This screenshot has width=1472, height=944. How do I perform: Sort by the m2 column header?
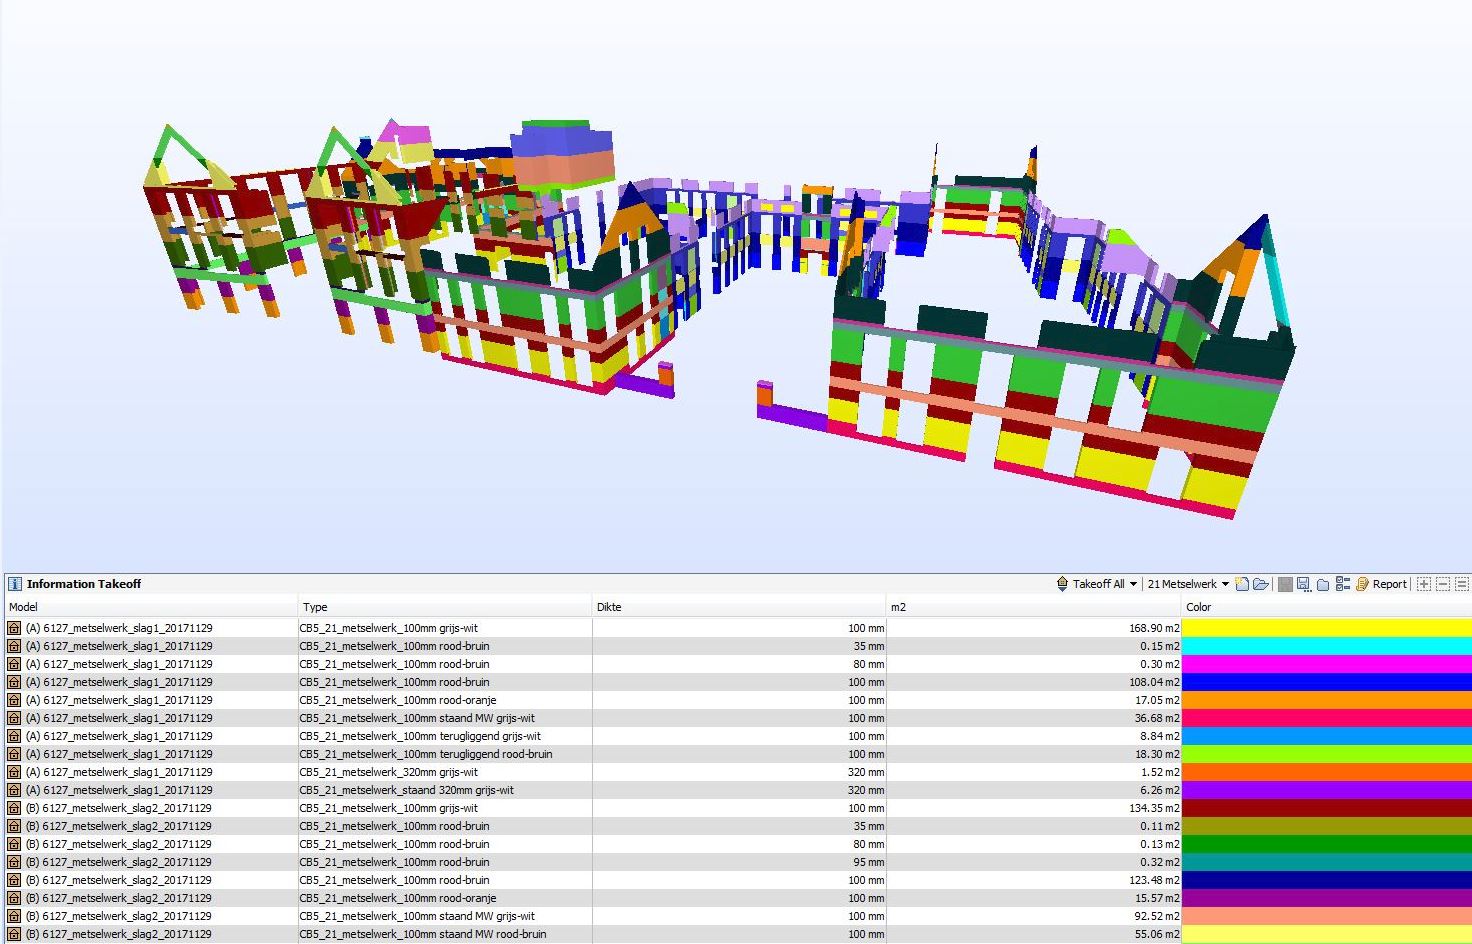(1034, 607)
